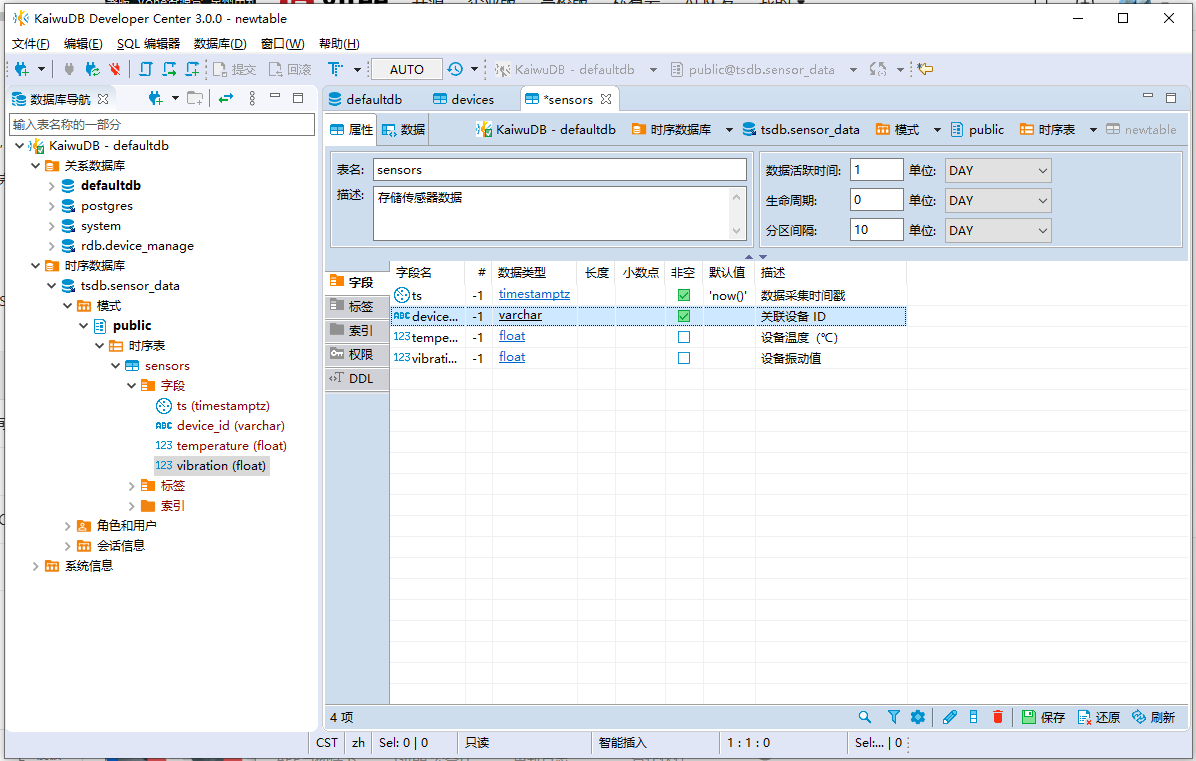
Task: Toggle the not-null checkbox for ts field
Action: (x=684, y=295)
